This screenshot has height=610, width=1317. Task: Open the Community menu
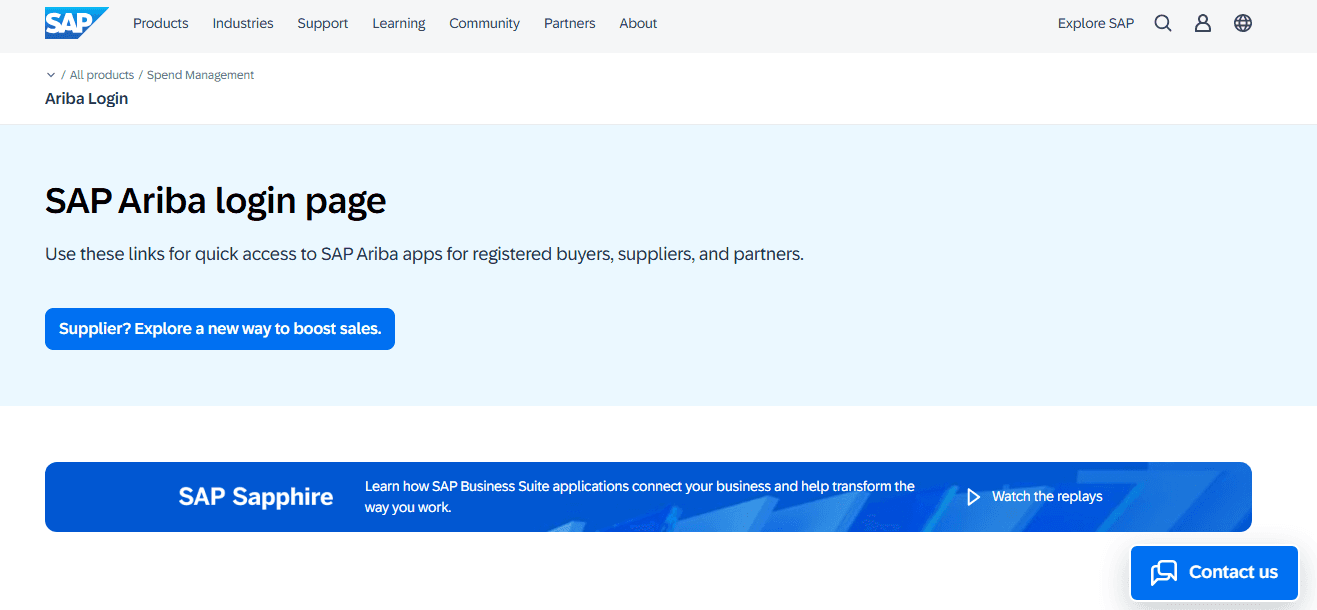point(485,23)
